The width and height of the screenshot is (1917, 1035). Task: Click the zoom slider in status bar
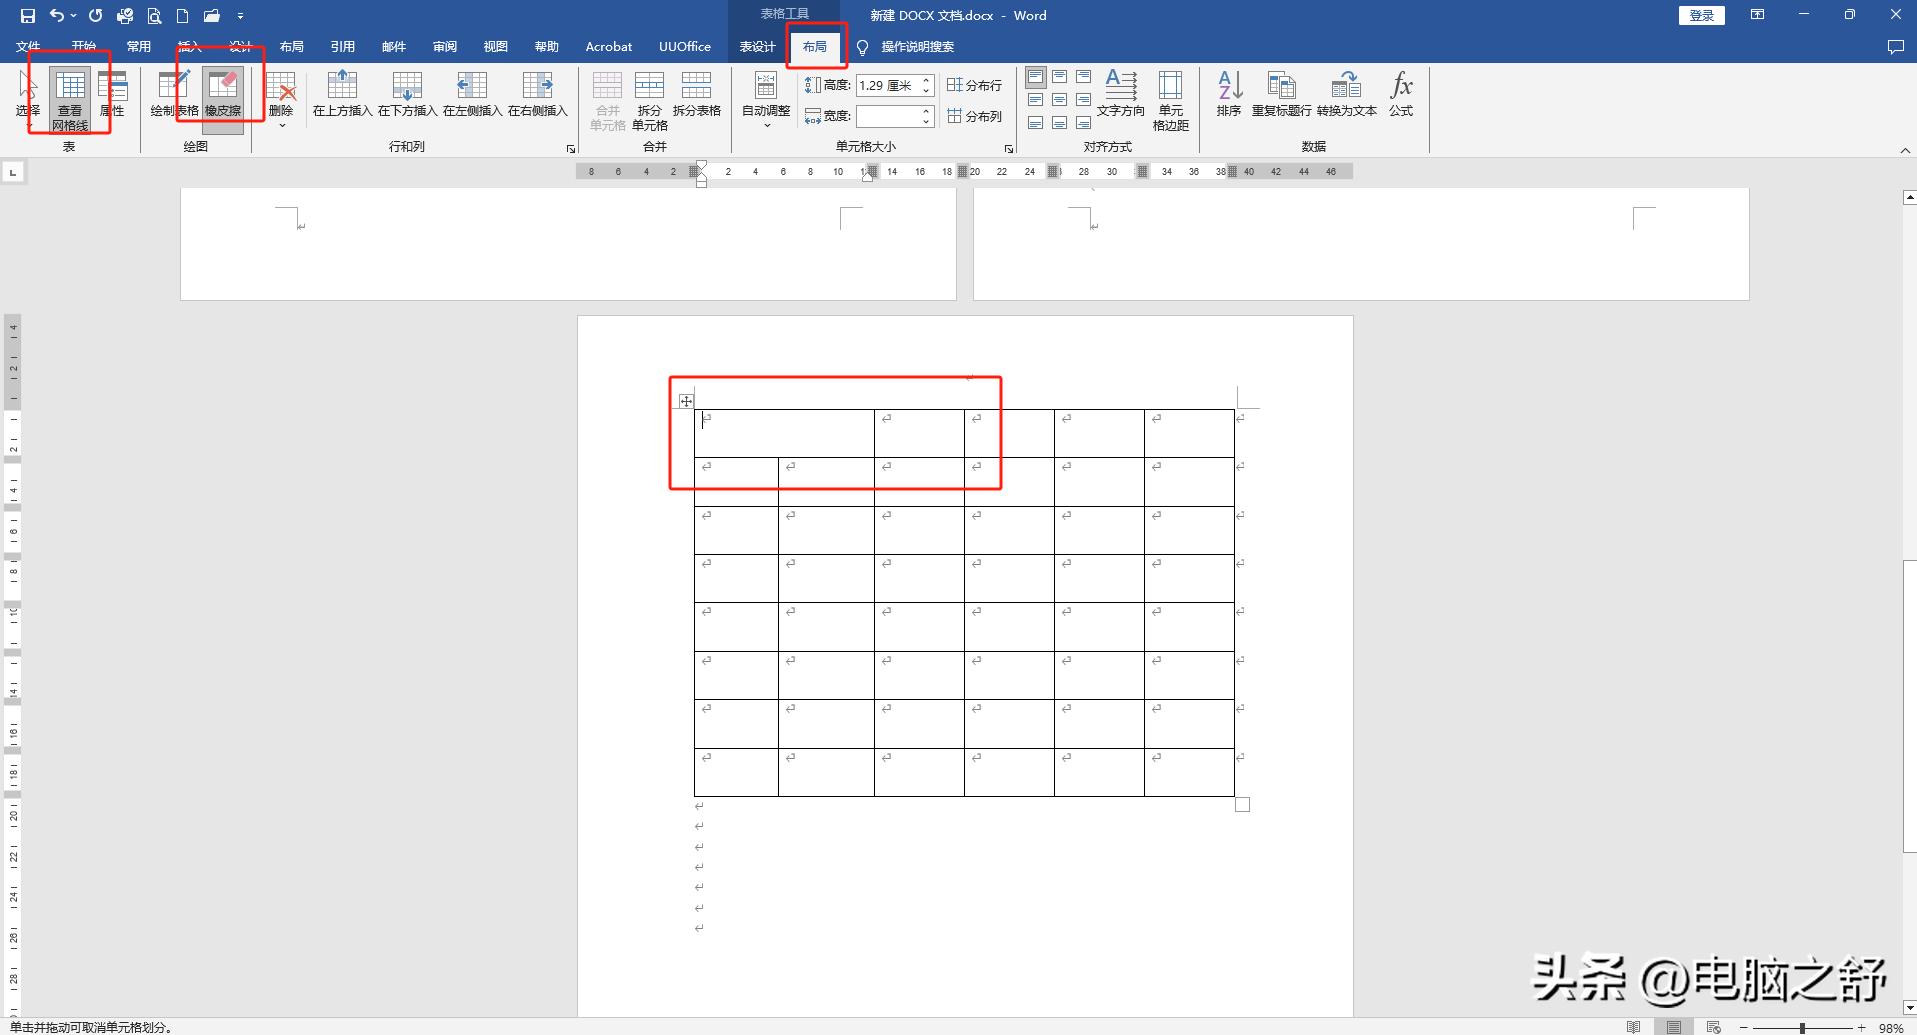1802,1027
